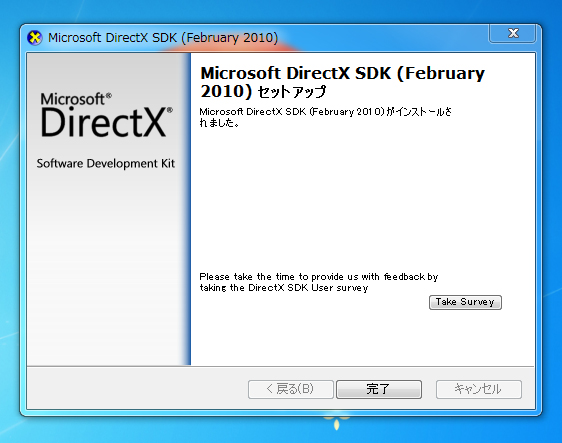This screenshot has width=562, height=443.
Task: Click the disabled 戻る(B) back button
Action: (291, 389)
